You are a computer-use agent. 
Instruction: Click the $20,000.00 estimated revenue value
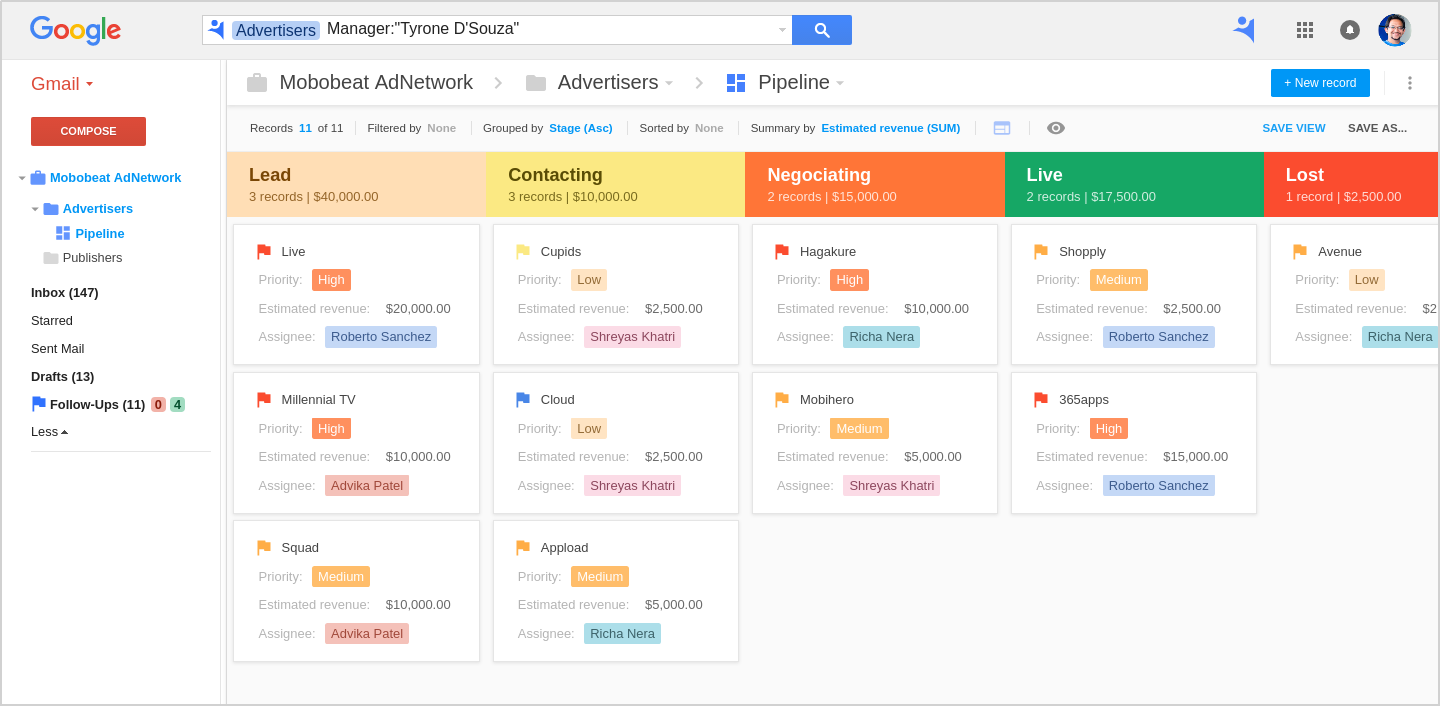(418, 309)
